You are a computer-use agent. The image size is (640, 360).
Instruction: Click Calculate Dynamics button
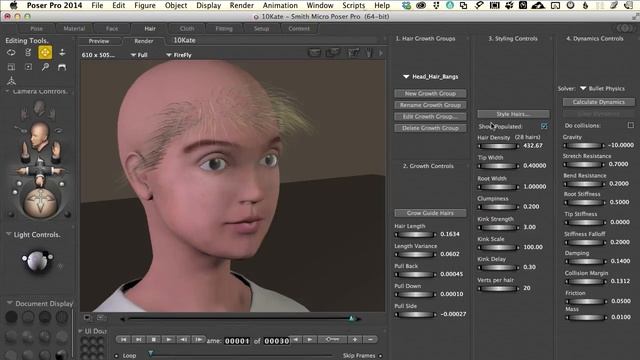599,102
